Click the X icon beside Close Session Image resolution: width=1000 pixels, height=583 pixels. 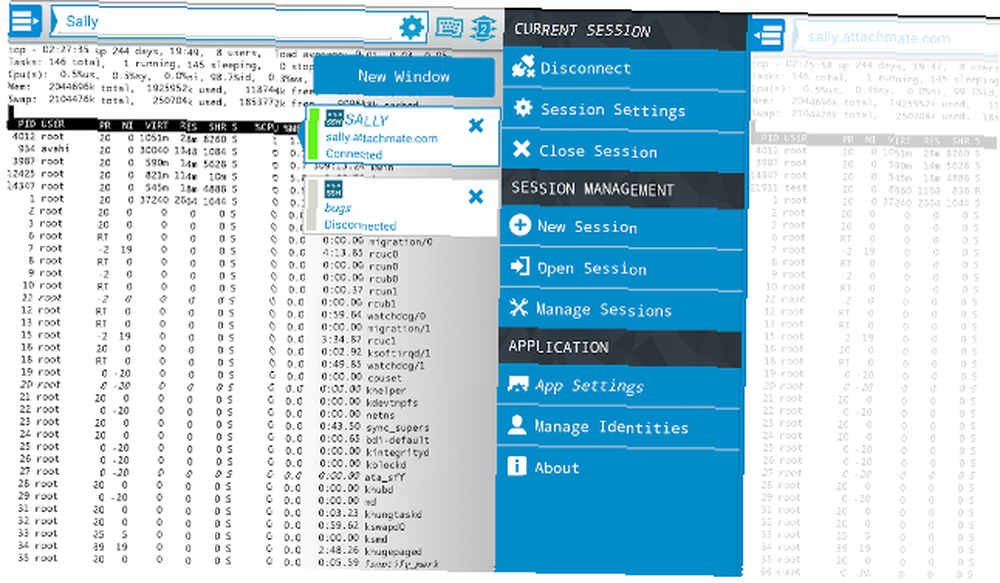coord(521,149)
